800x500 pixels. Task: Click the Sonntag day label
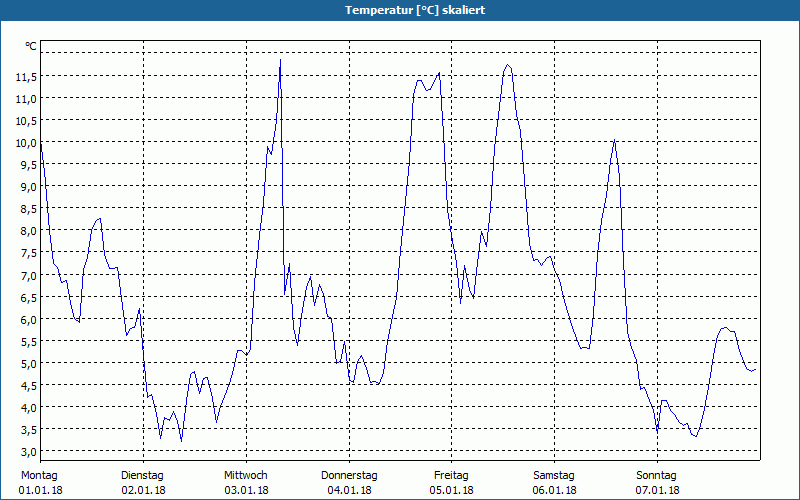coord(656,476)
